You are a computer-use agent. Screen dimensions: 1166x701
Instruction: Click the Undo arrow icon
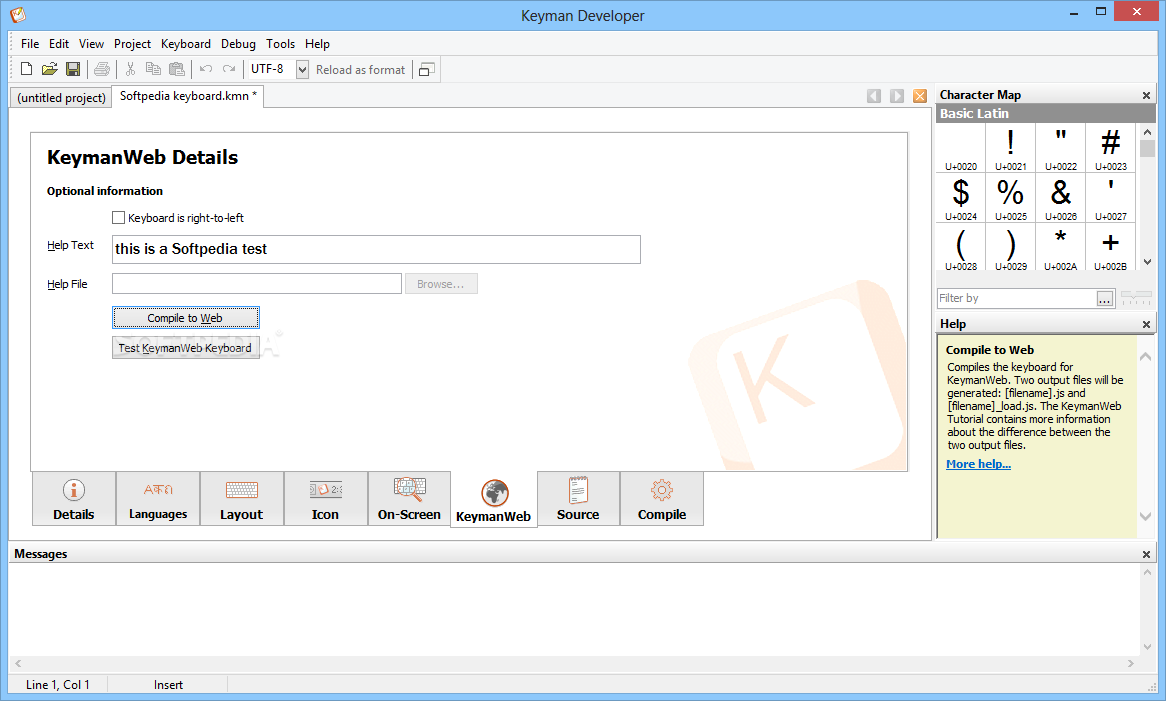[206, 69]
